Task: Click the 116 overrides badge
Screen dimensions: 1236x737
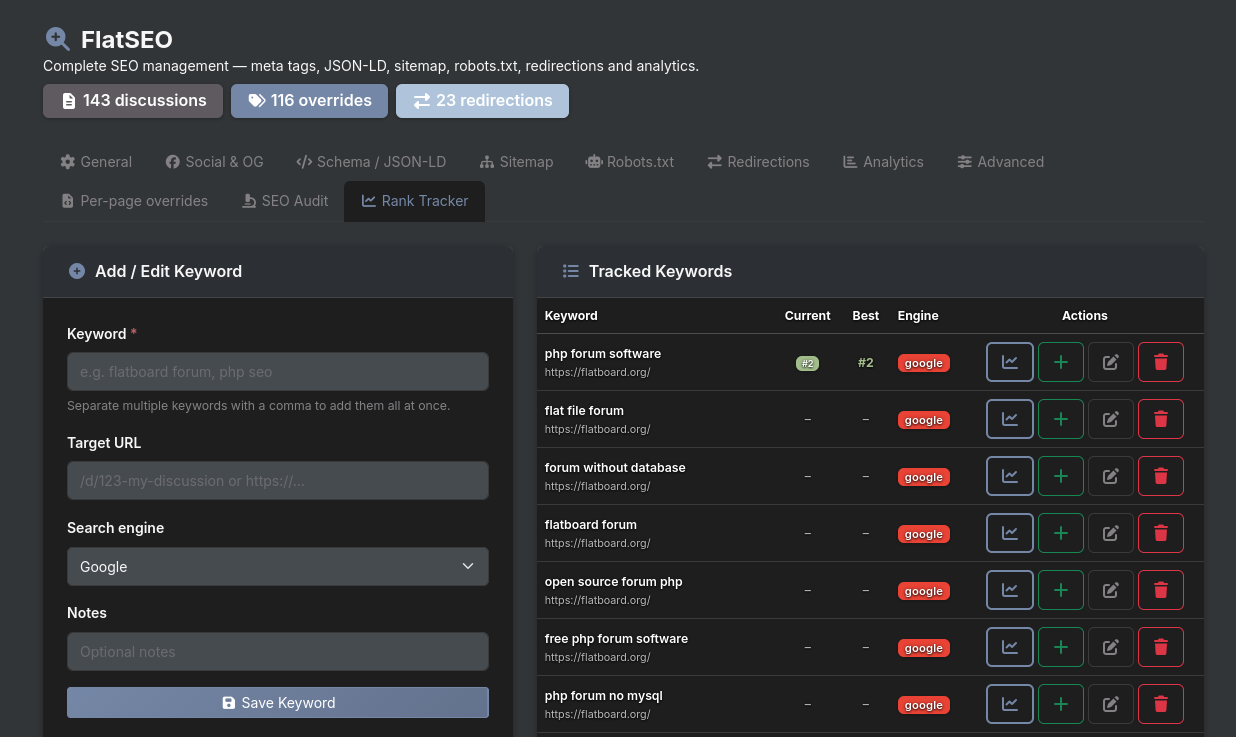Action: (x=309, y=101)
